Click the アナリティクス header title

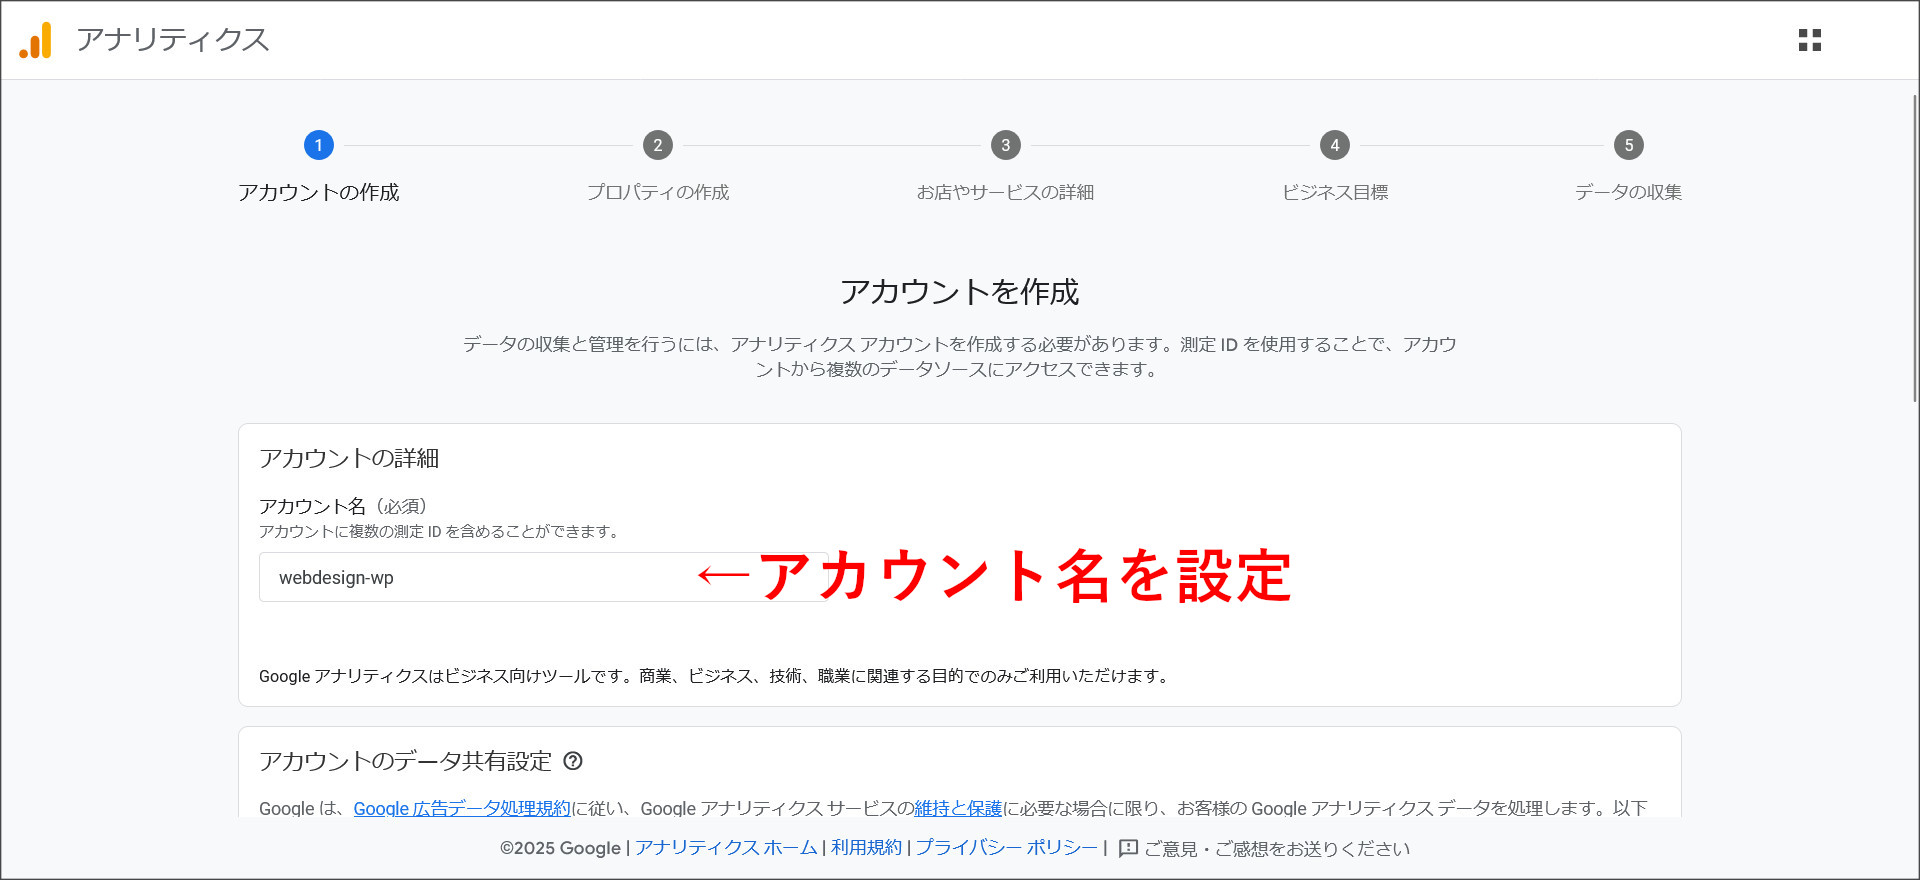[x=172, y=40]
